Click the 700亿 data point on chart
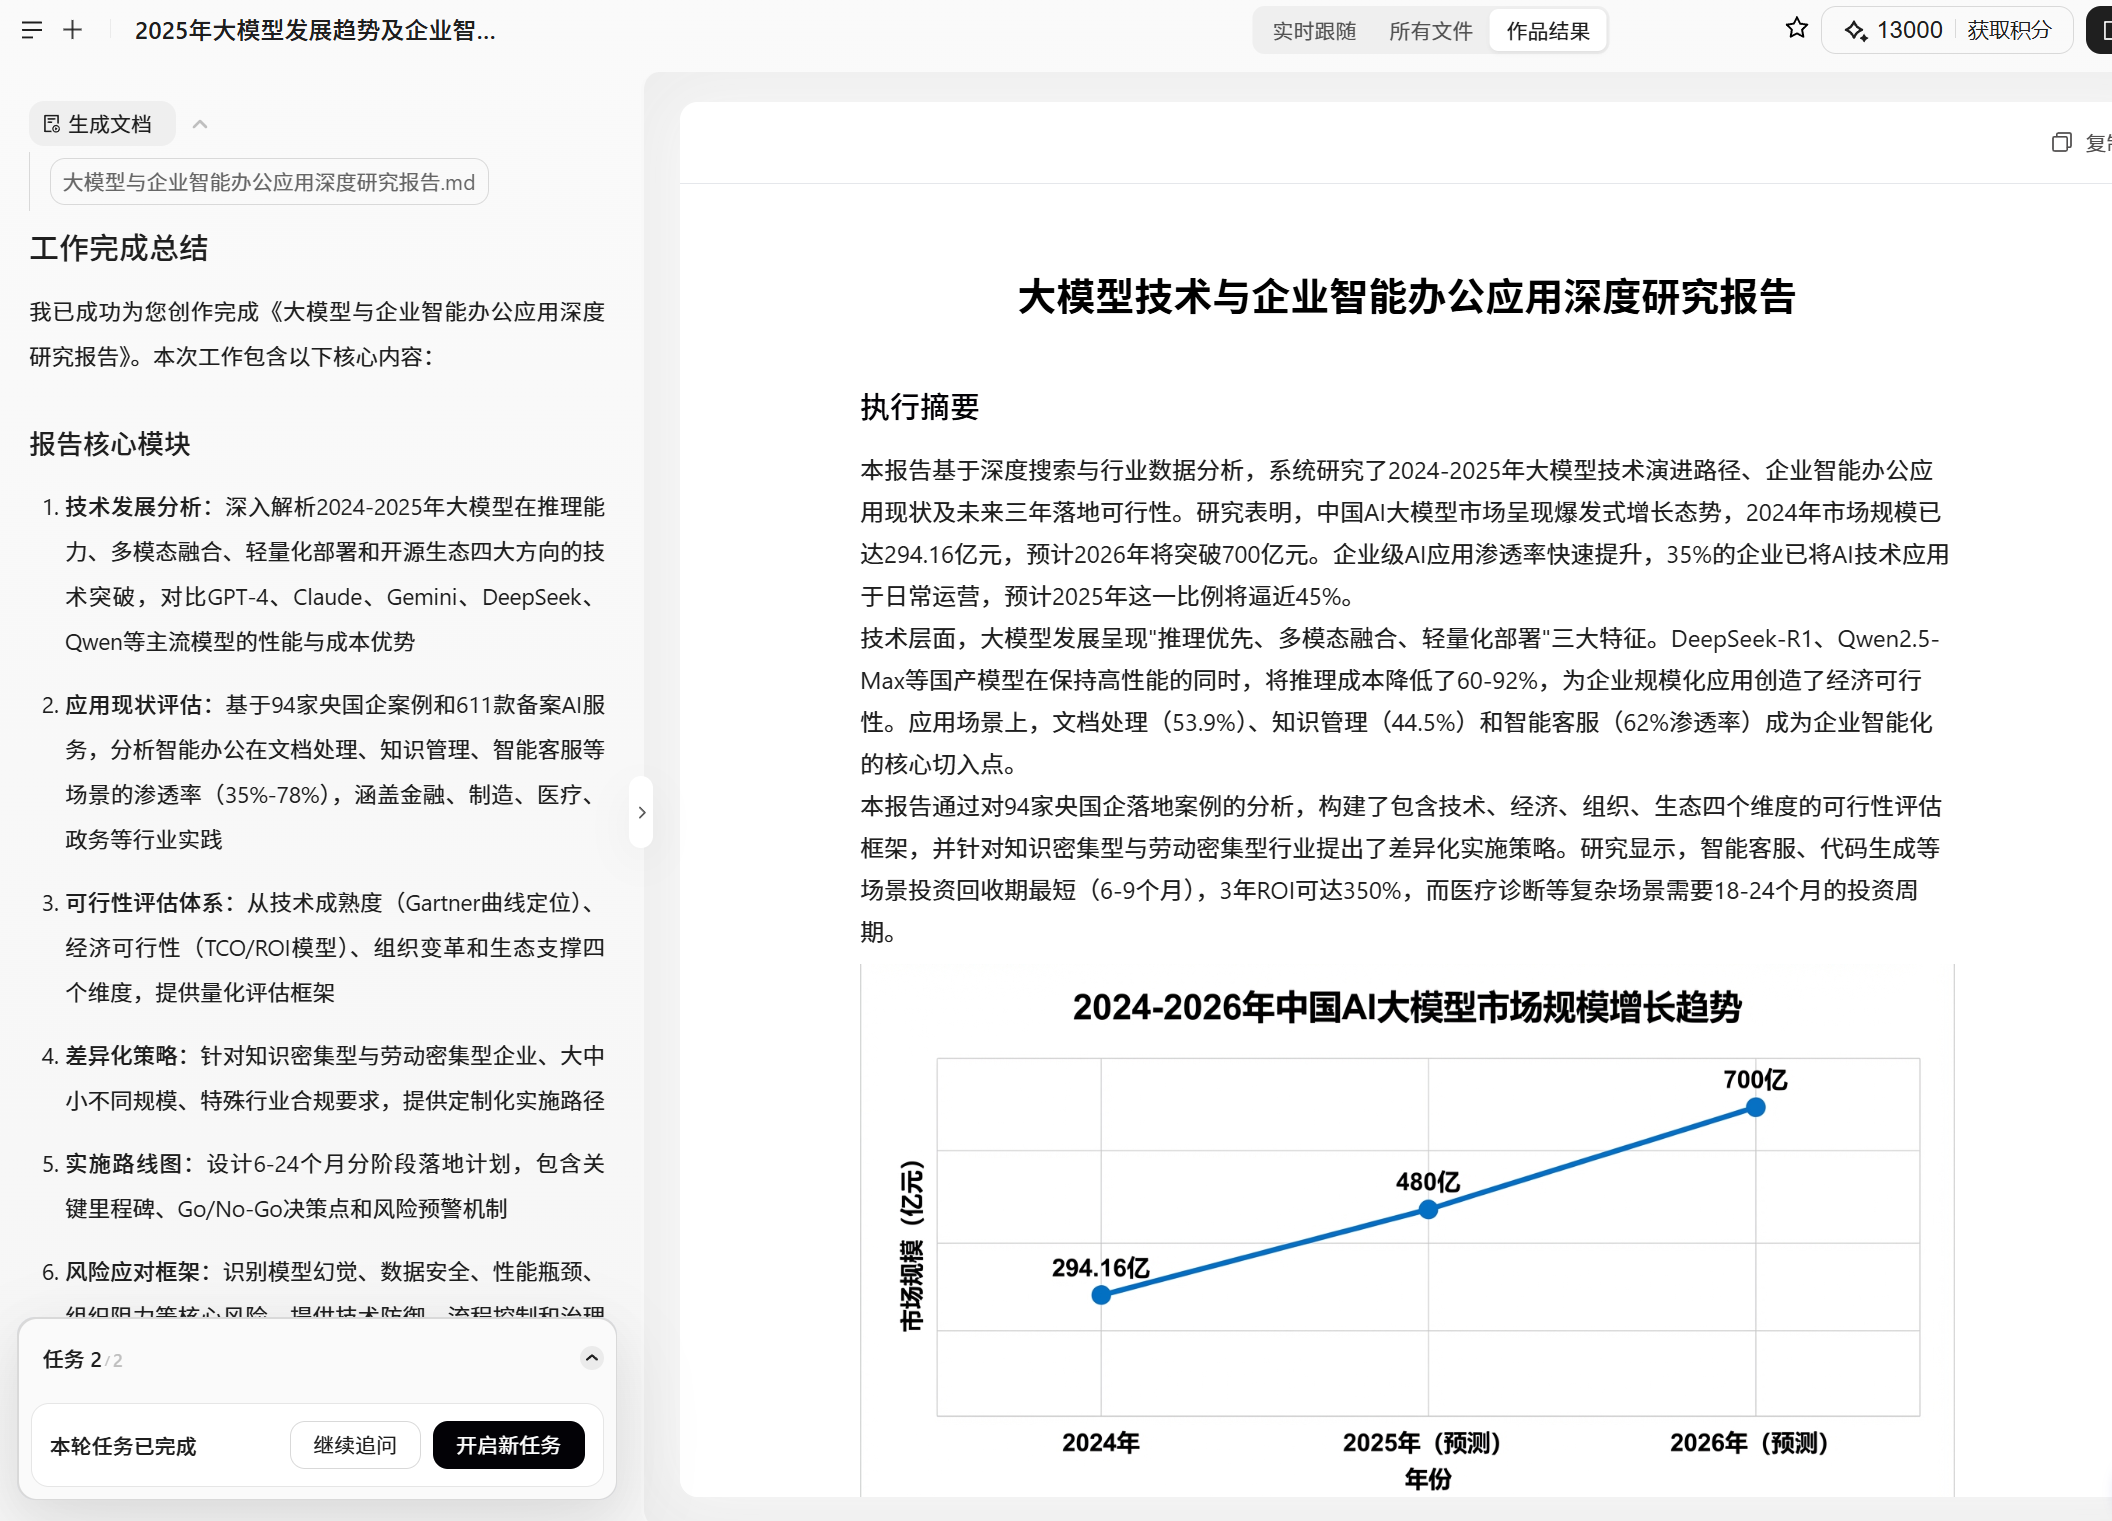2112x1521 pixels. [1755, 1107]
